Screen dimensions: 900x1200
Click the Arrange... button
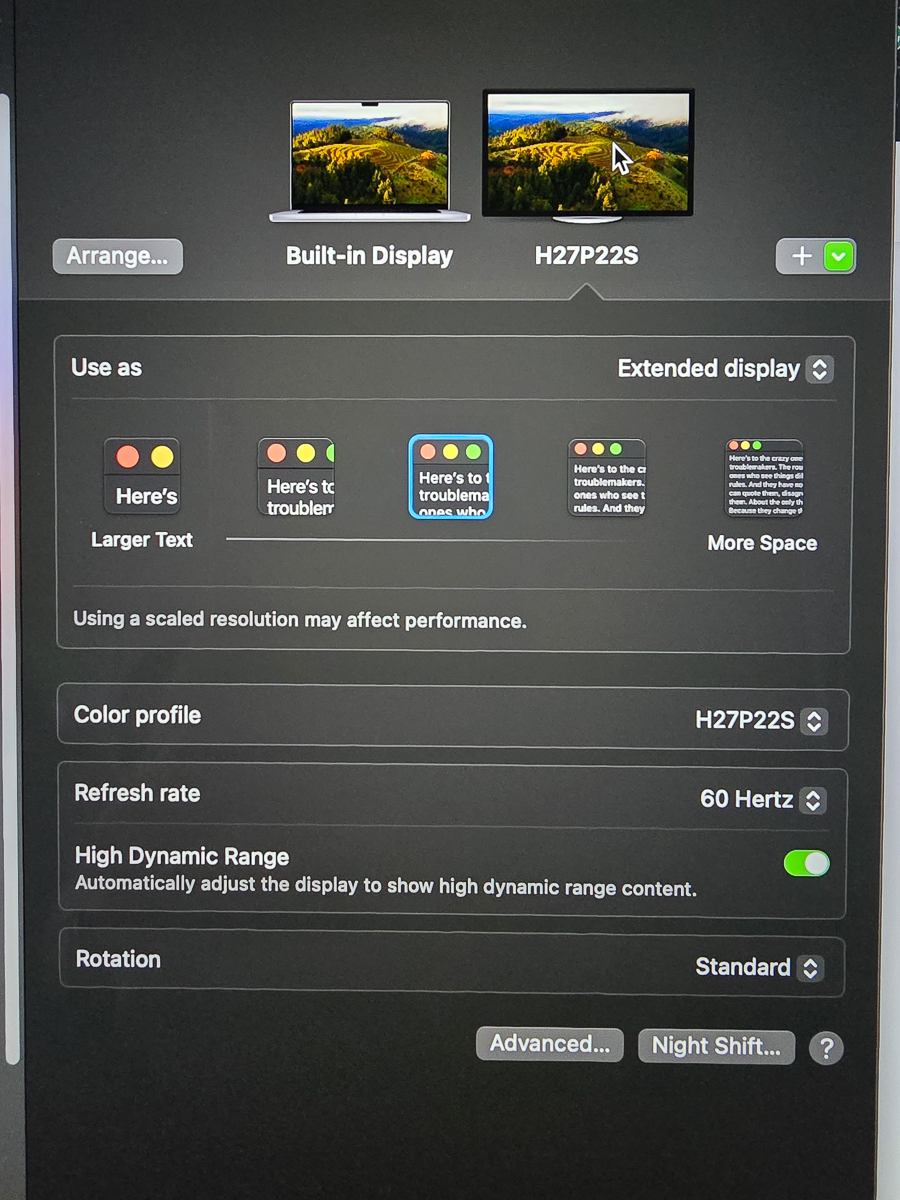(117, 257)
